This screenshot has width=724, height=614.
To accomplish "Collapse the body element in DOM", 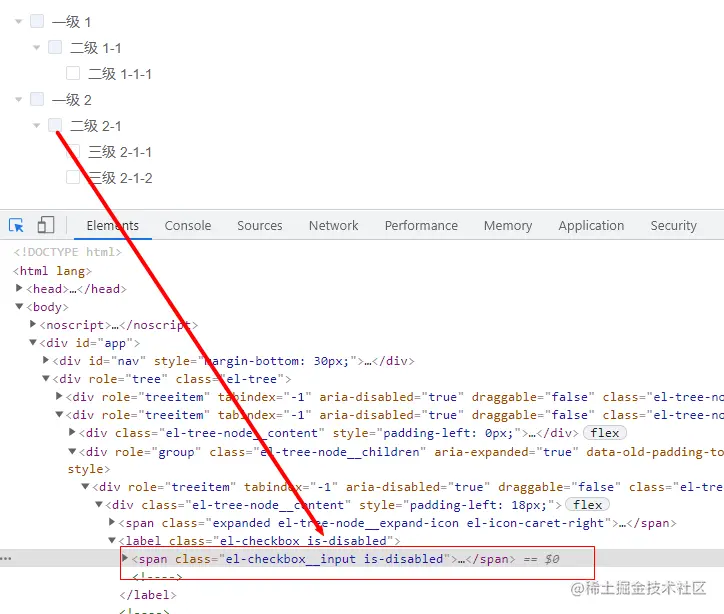I will (x=19, y=306).
